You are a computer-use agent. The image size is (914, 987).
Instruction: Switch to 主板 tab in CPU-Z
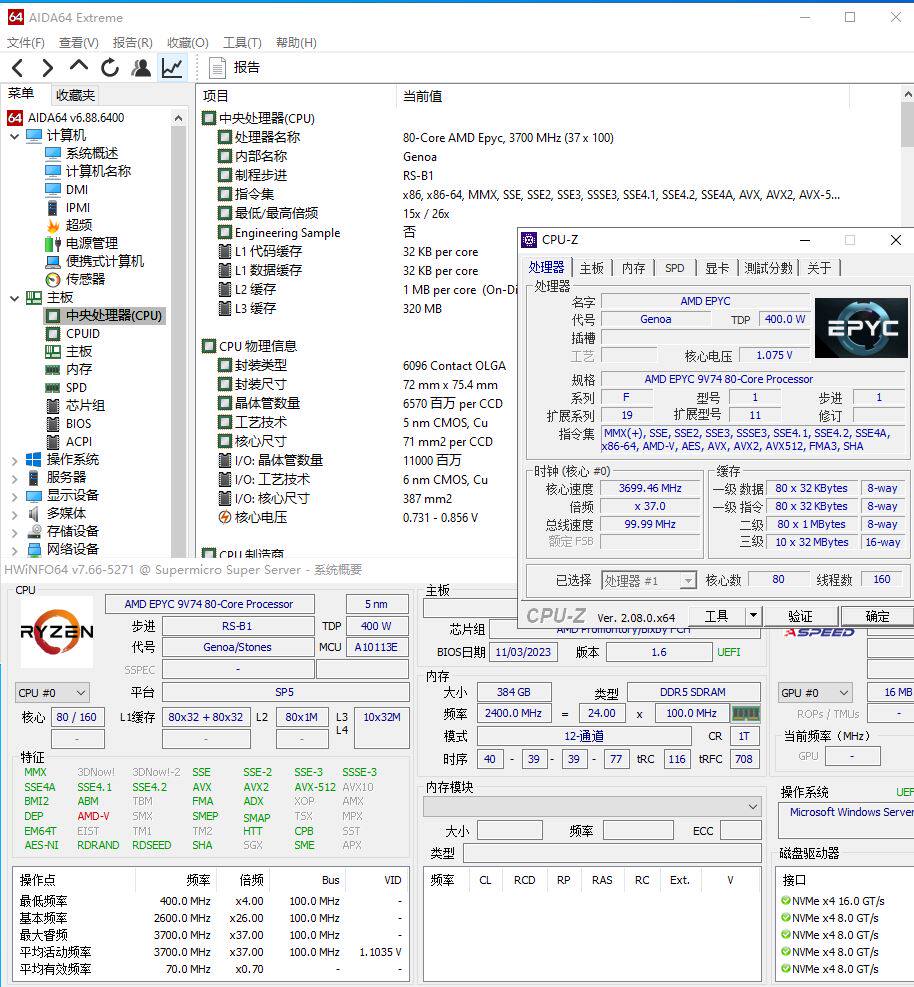[592, 268]
